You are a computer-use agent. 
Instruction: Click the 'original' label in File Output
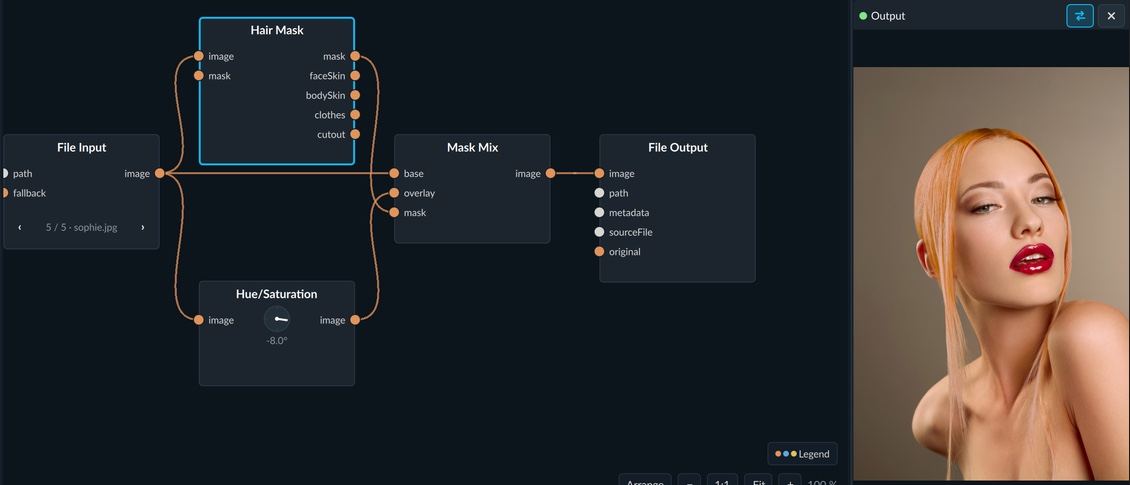point(625,252)
